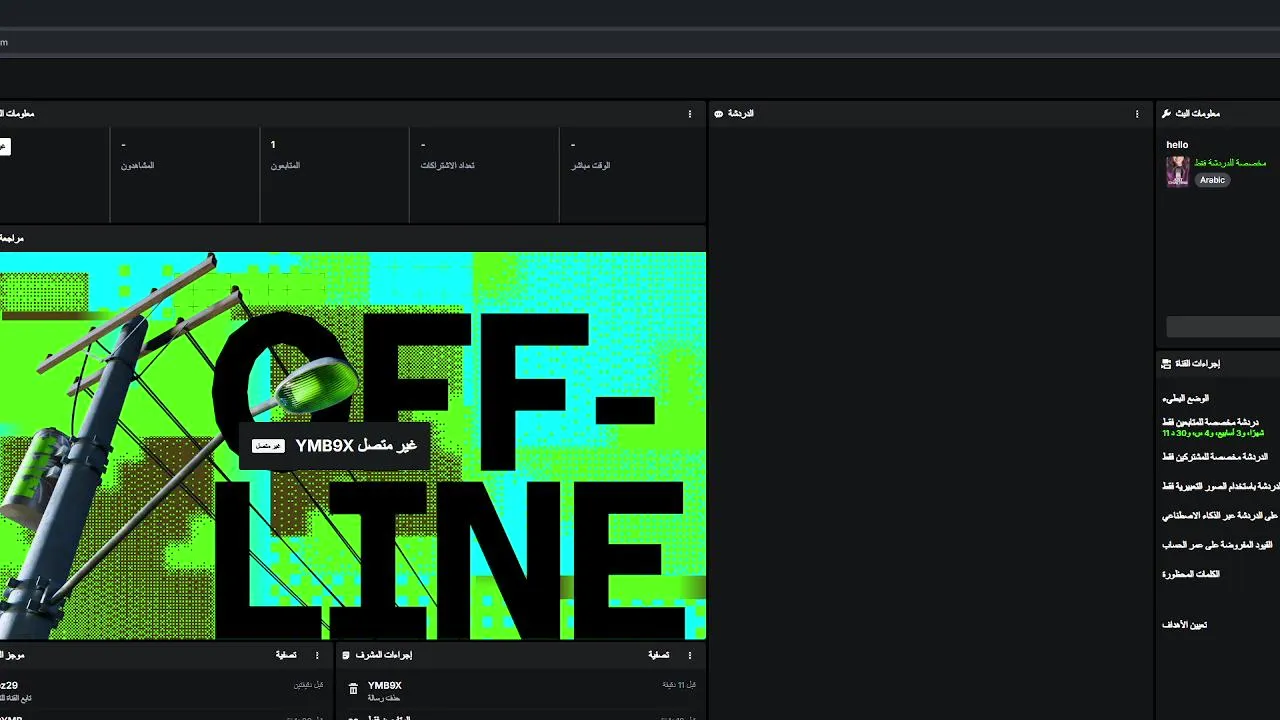Click the trash icon beside YMB9X entry
The image size is (1280, 720).
click(x=353, y=689)
